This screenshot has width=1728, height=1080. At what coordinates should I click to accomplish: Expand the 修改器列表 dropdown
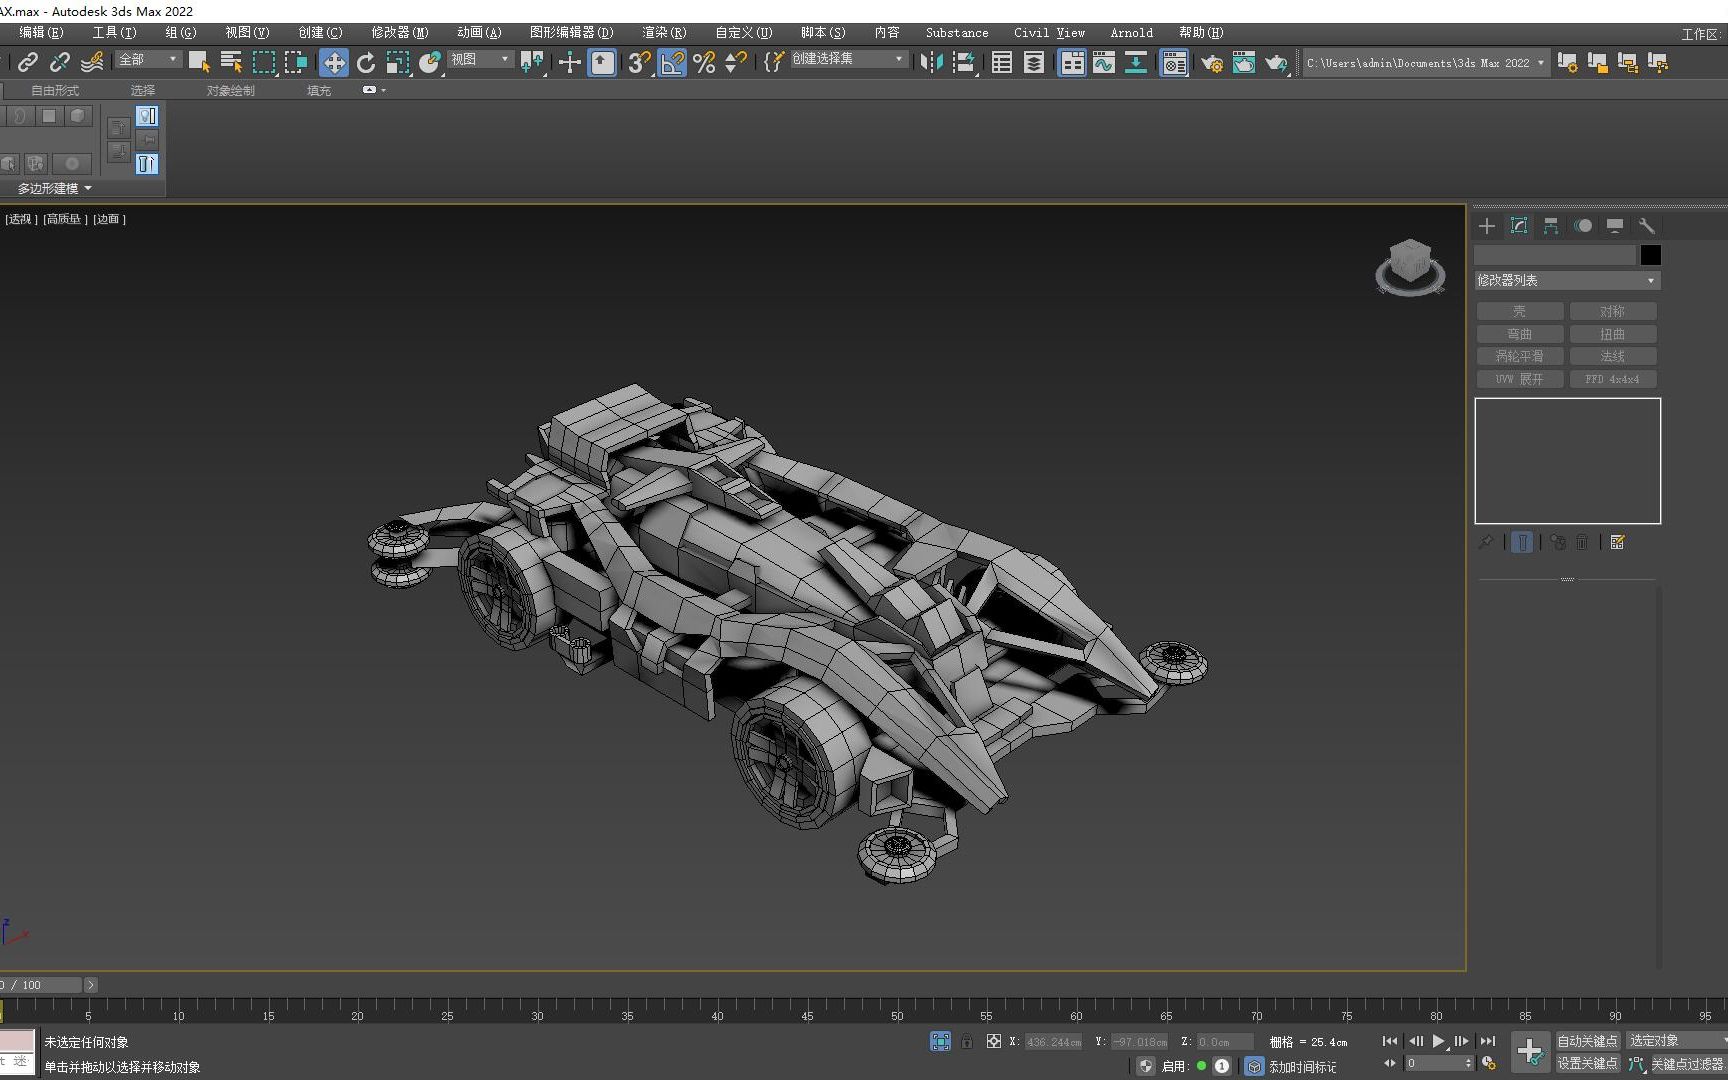(1566, 281)
